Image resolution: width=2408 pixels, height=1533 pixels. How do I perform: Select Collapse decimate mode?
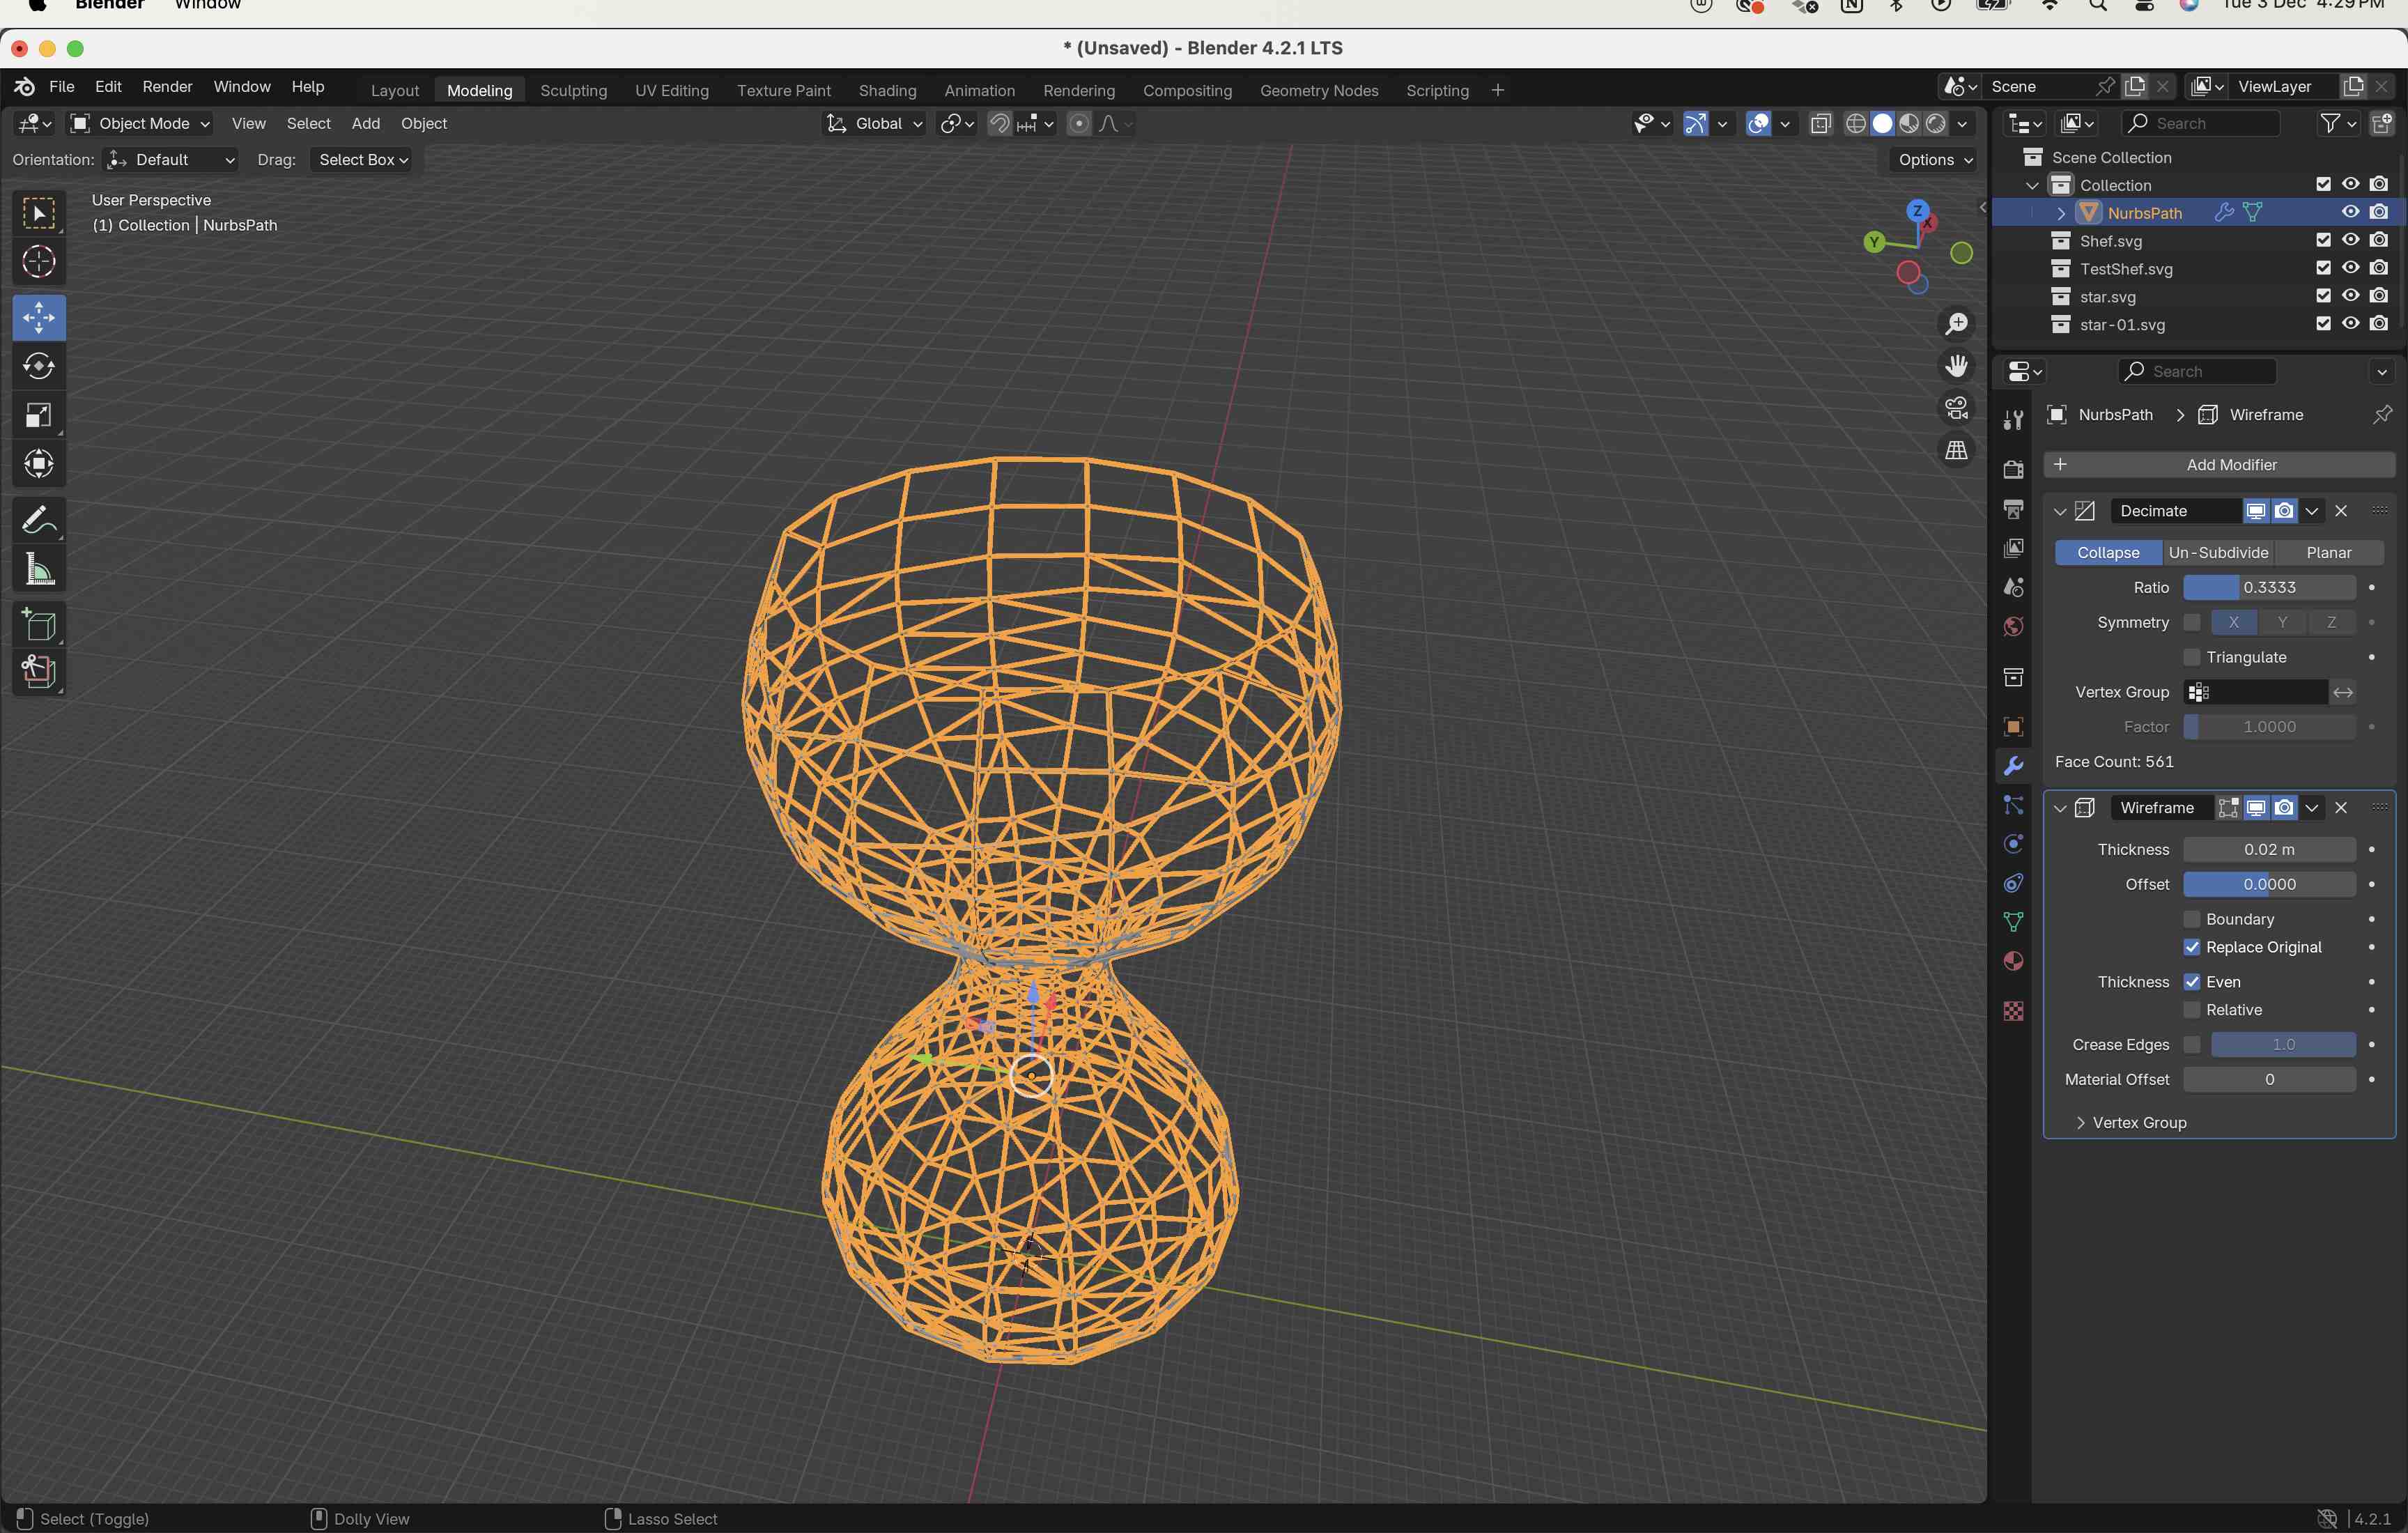[2108, 553]
